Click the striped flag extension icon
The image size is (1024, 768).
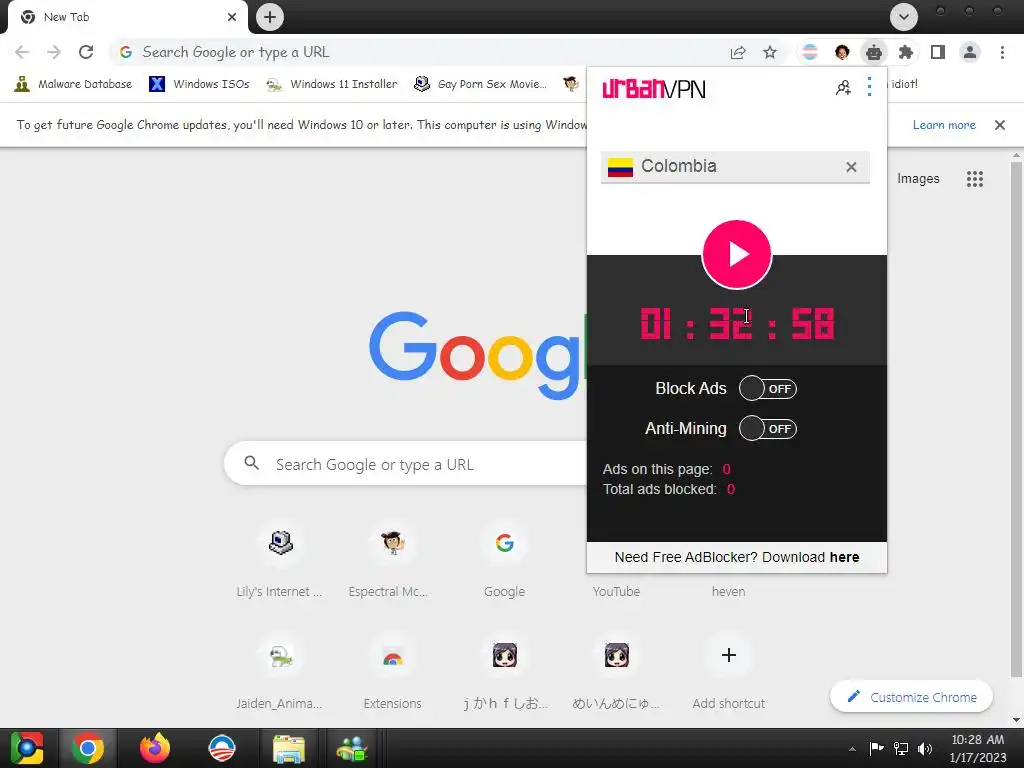(x=810, y=52)
